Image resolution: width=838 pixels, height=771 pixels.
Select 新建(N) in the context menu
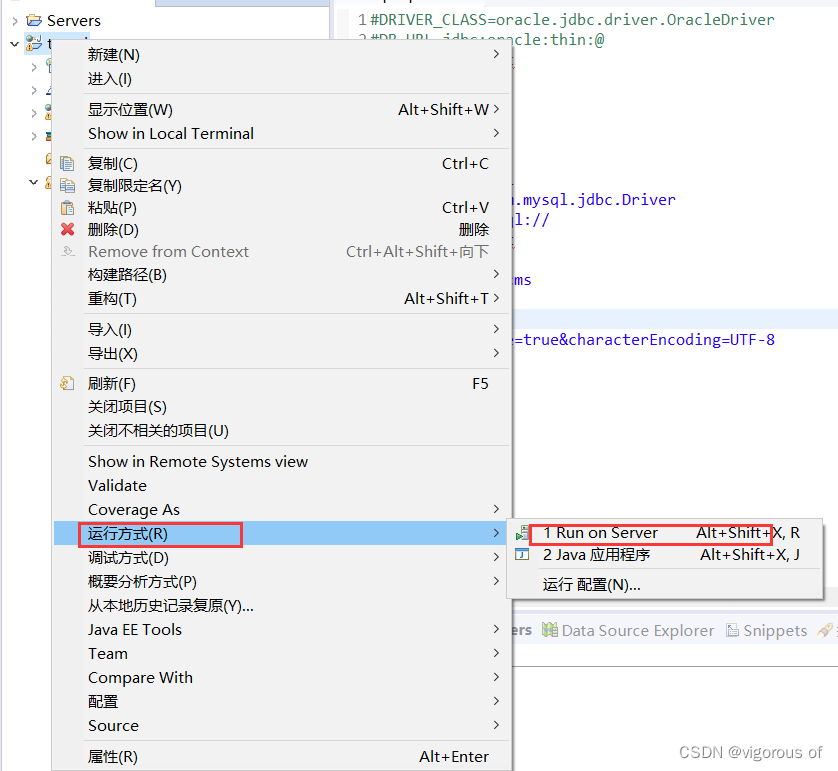tap(282, 54)
